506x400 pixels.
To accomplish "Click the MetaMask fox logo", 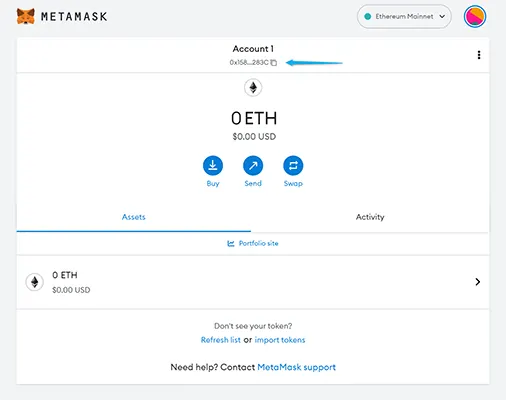I will pos(26,16).
